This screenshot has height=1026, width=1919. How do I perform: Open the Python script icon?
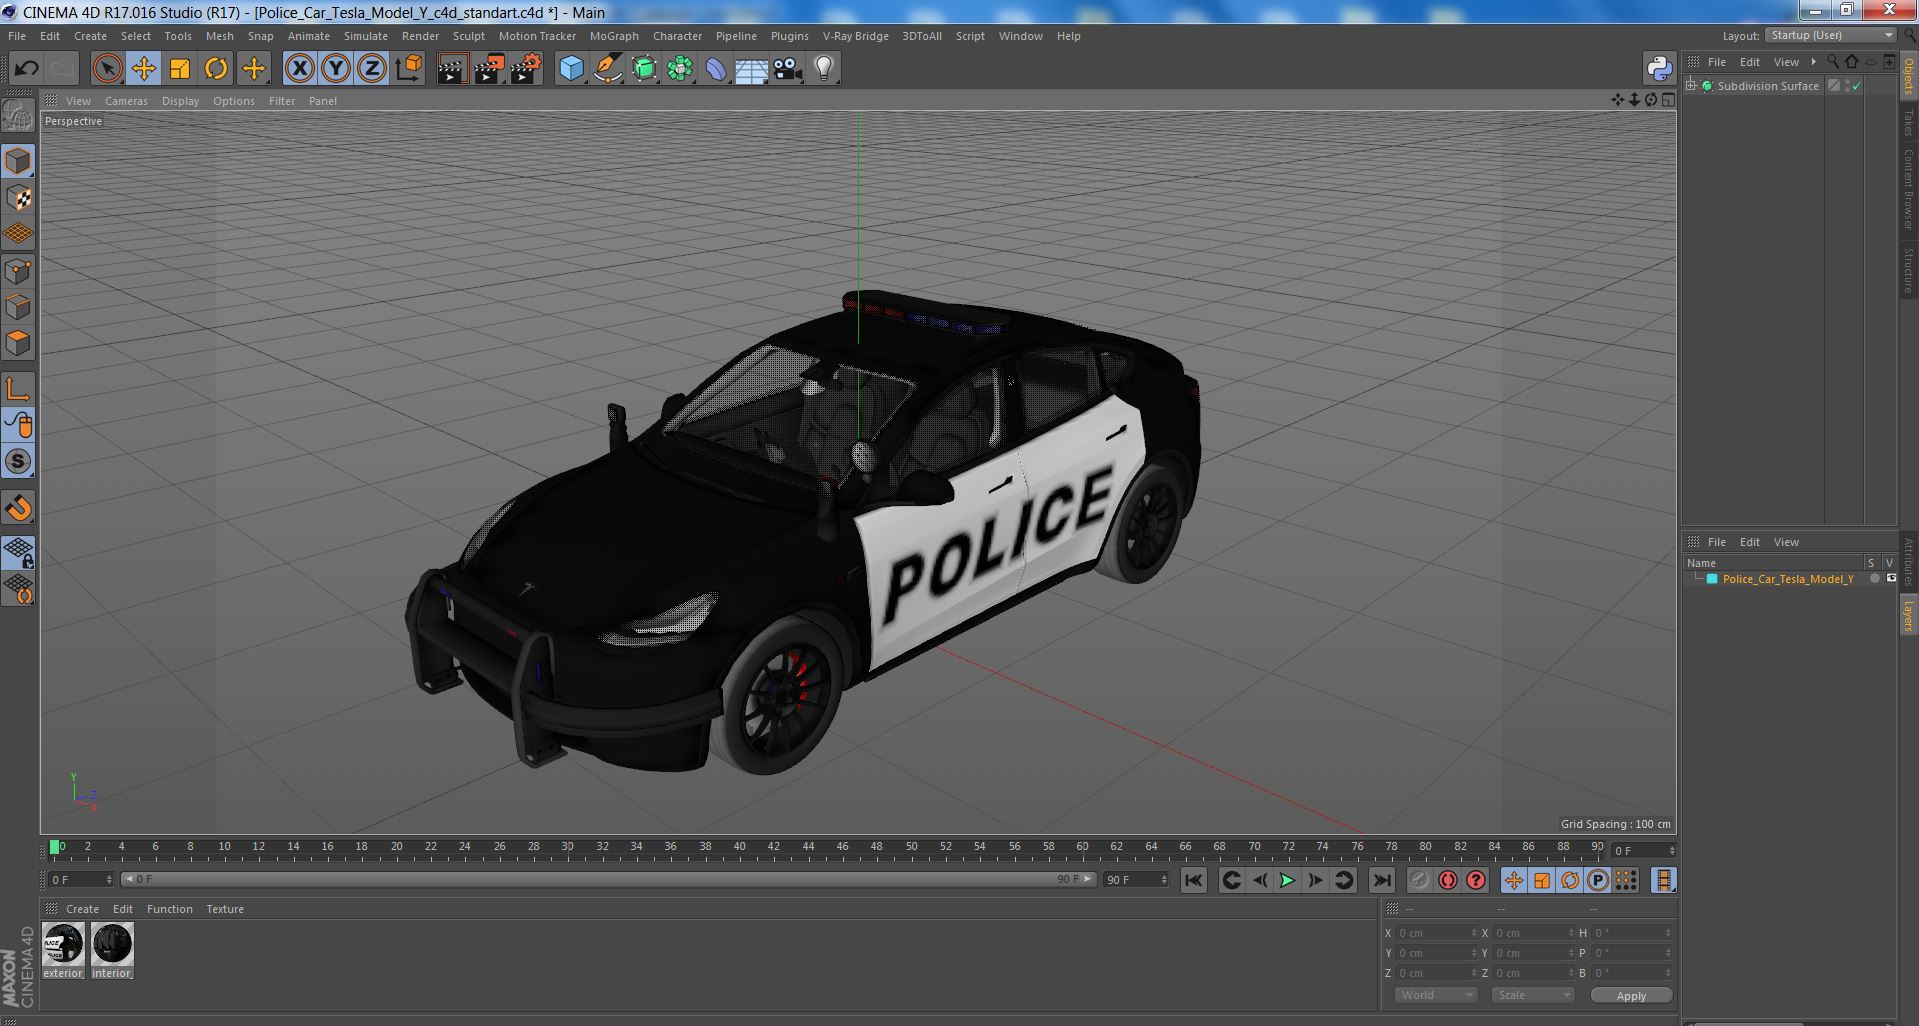click(x=1659, y=68)
